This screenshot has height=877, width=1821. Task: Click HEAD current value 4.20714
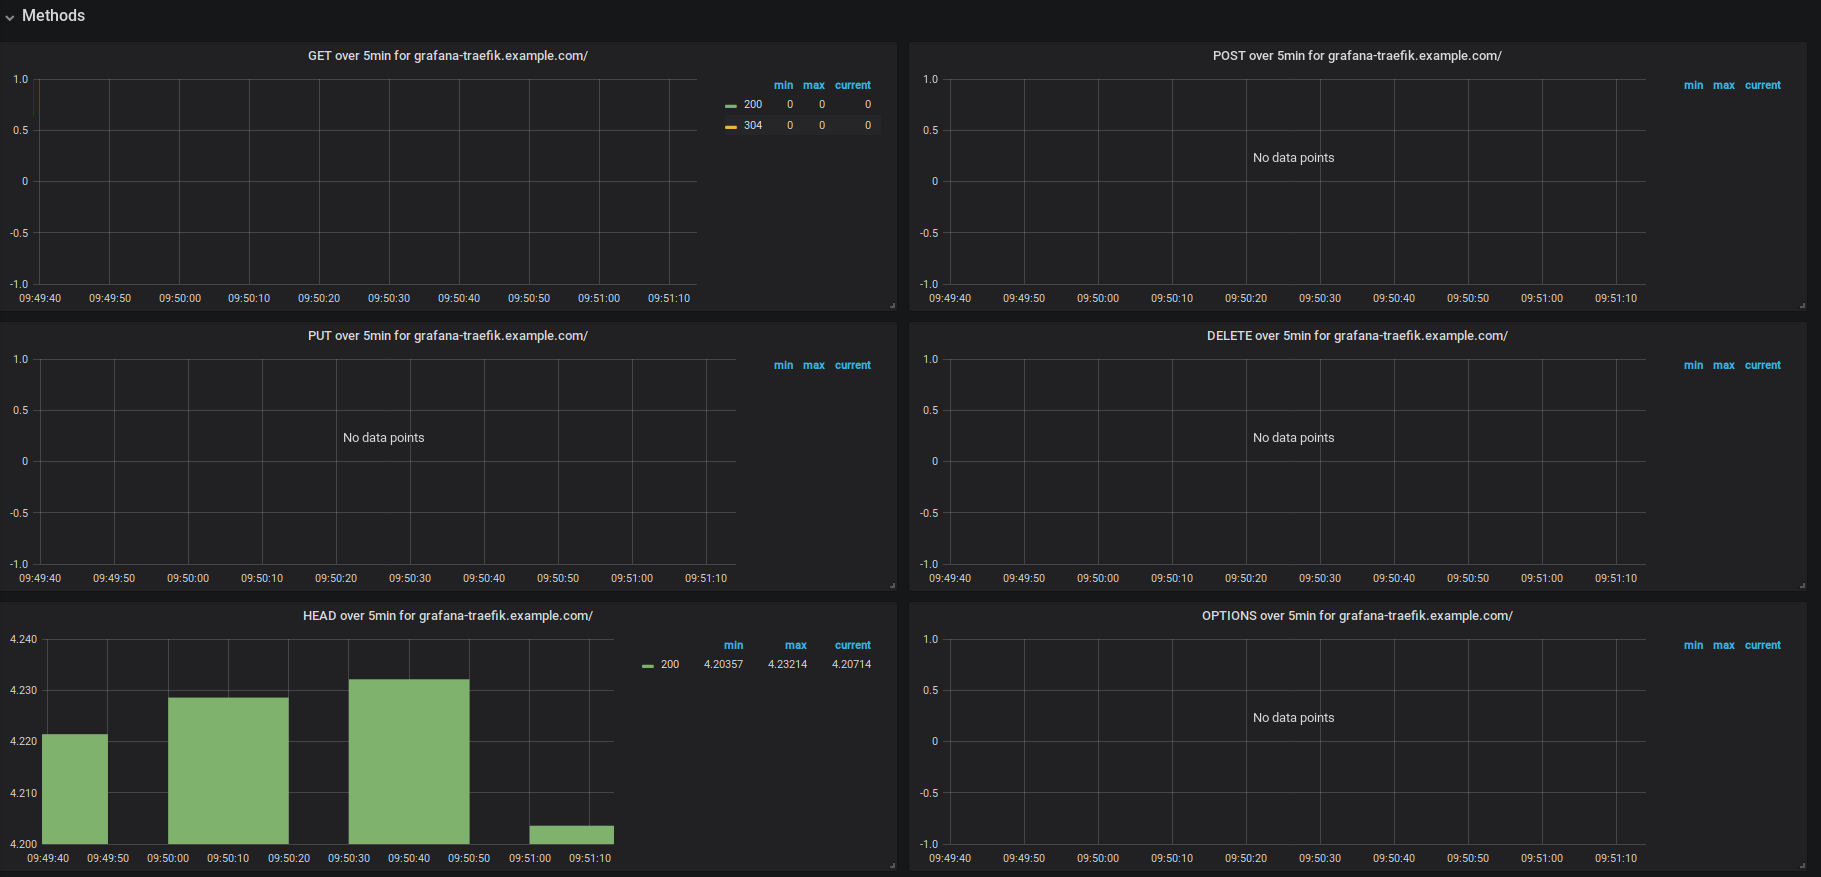pyautogui.click(x=851, y=665)
